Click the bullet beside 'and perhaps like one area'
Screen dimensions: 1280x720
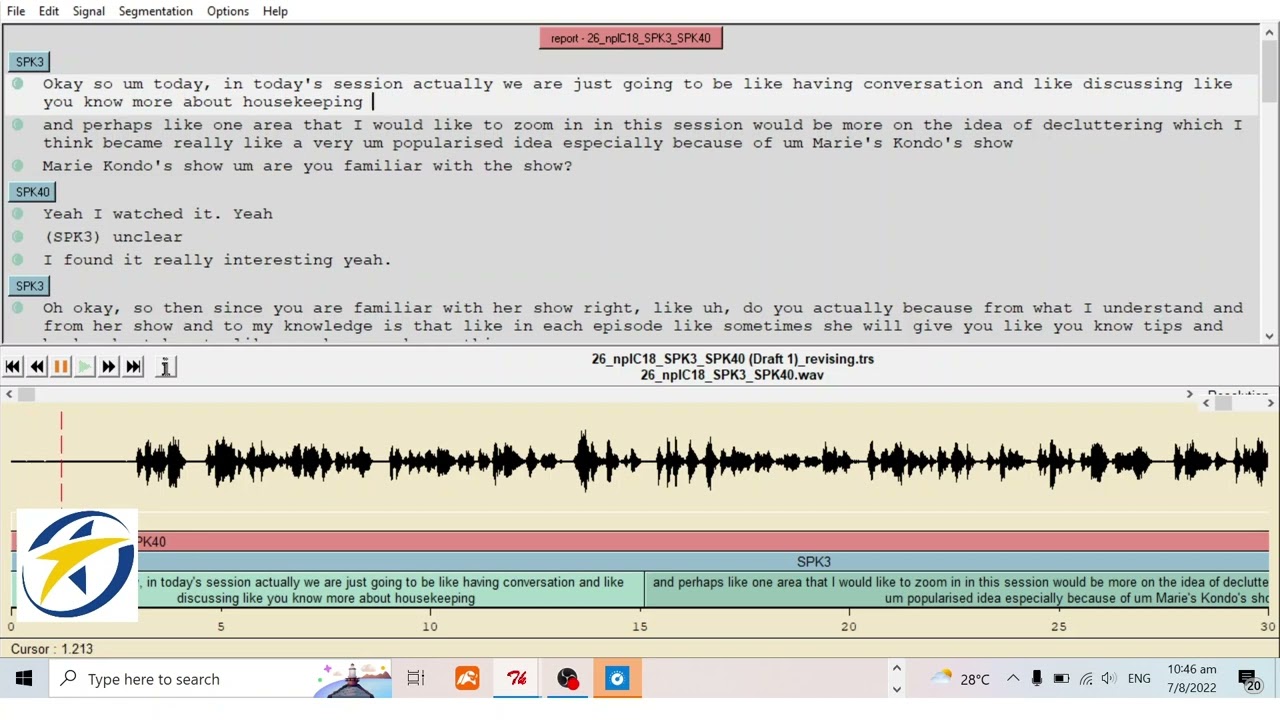pyautogui.click(x=18, y=125)
